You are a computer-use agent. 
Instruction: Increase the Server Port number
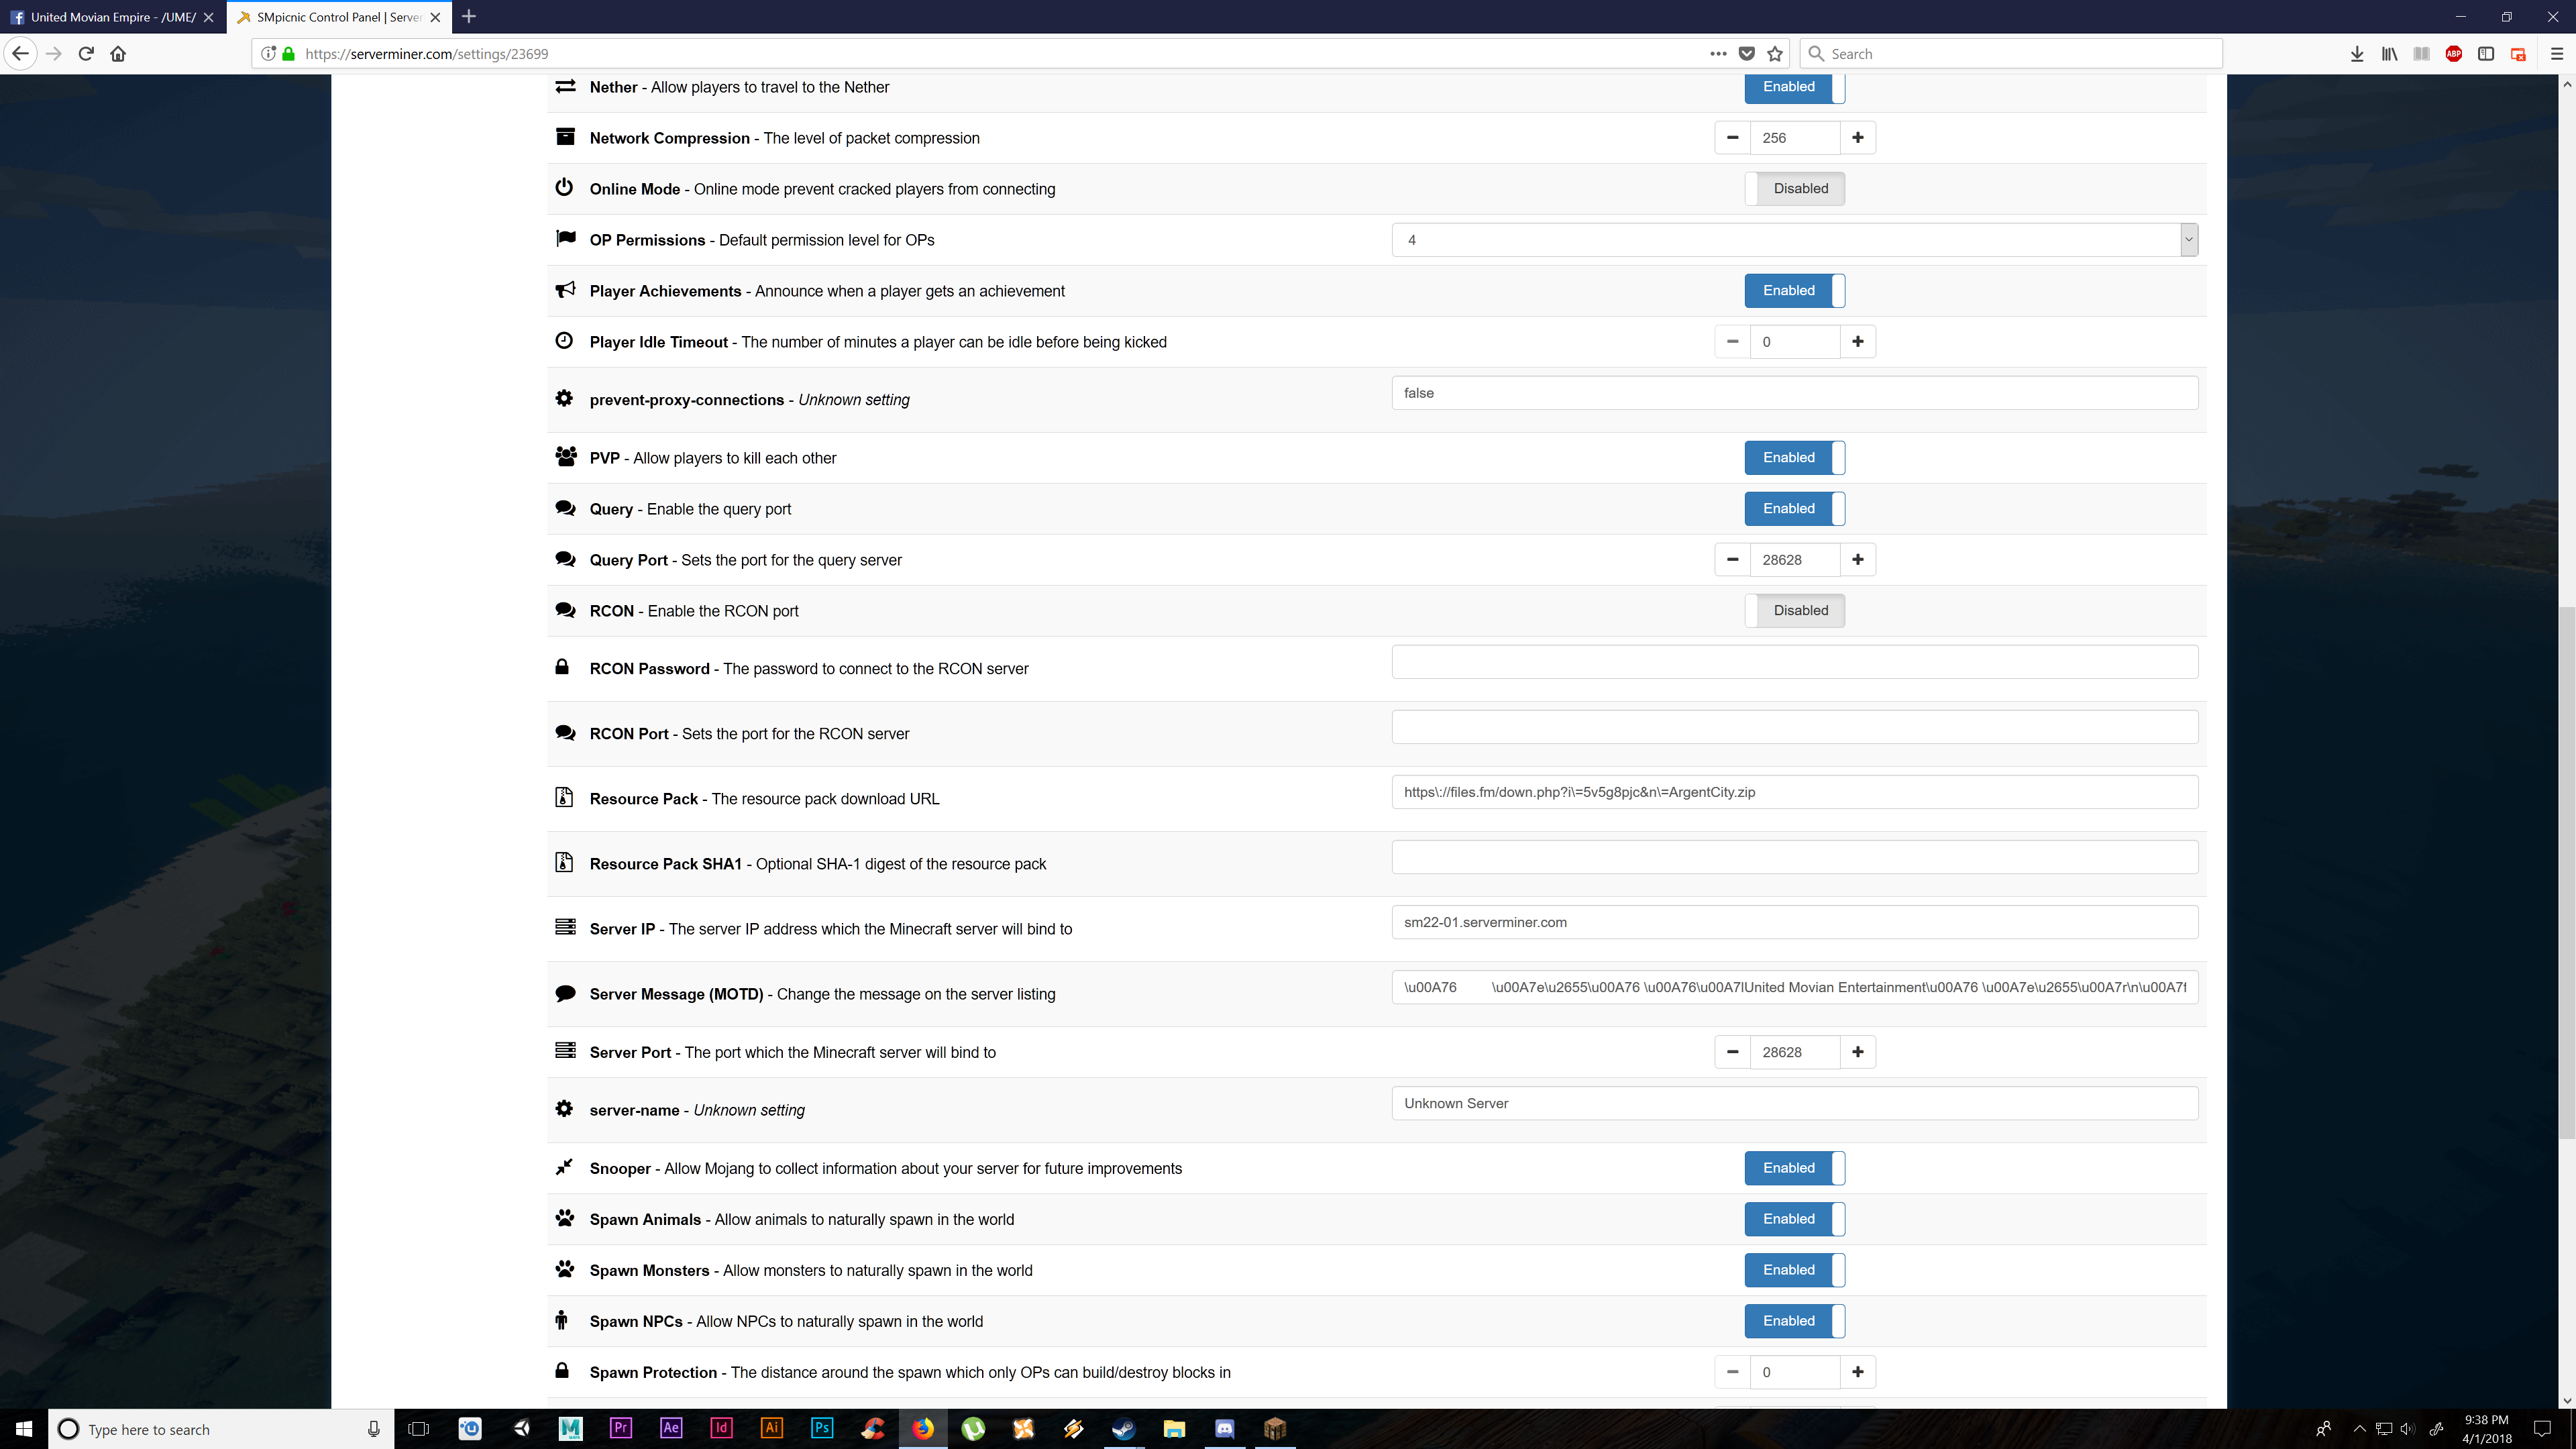pos(1857,1052)
